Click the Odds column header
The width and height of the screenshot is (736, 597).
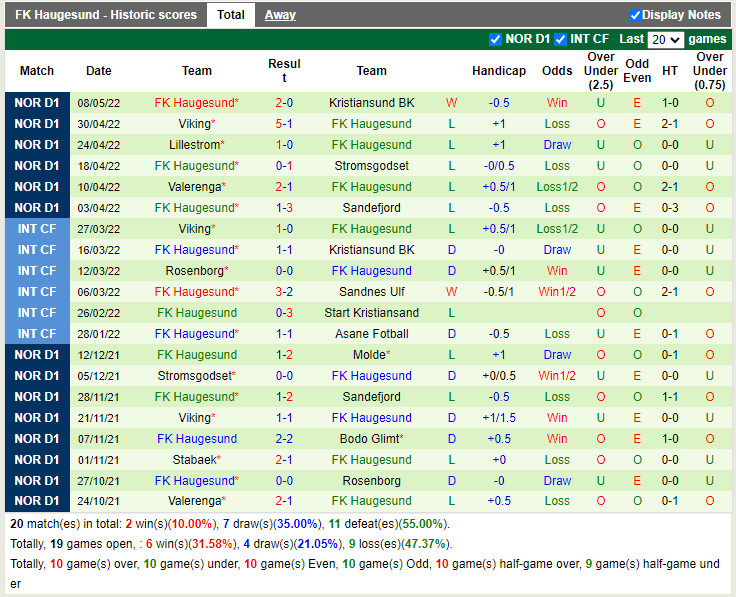(x=557, y=71)
